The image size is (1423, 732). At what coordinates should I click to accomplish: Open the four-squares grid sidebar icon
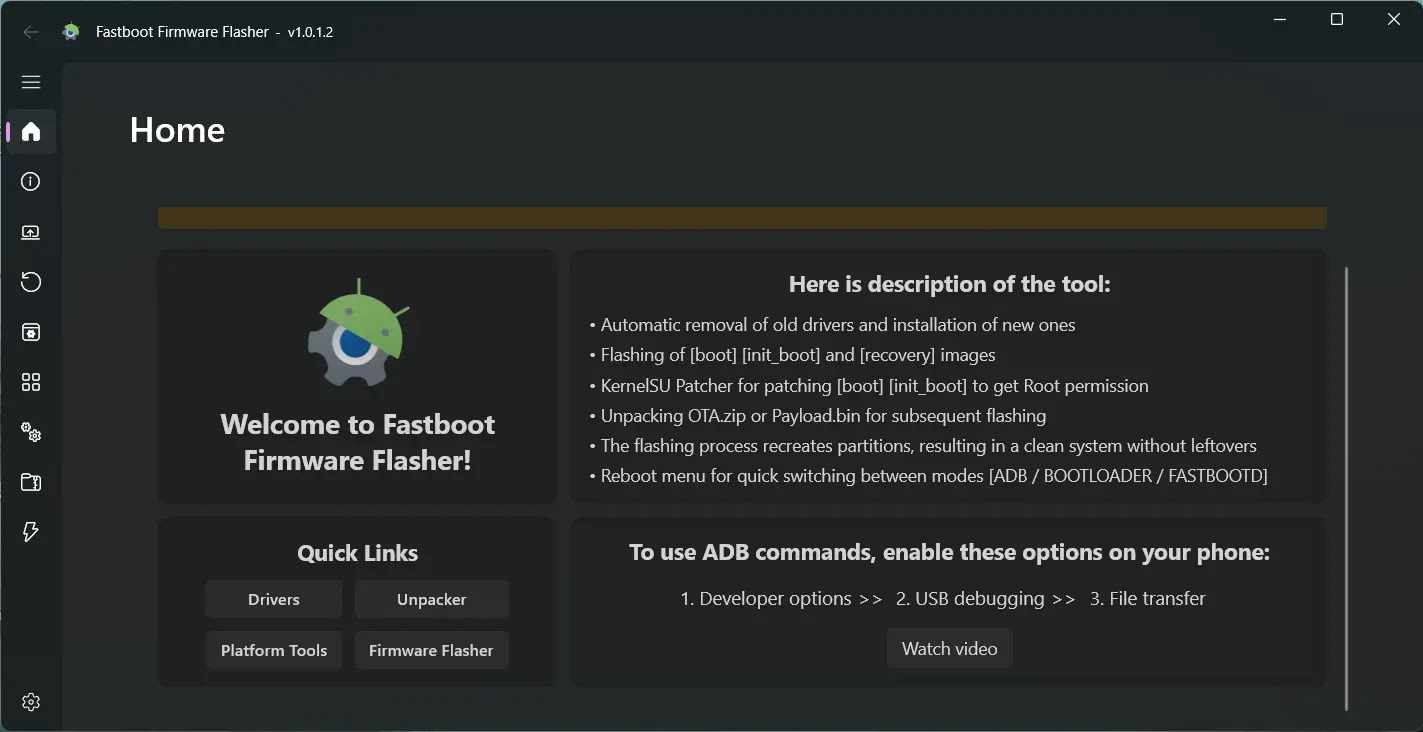tap(31, 382)
